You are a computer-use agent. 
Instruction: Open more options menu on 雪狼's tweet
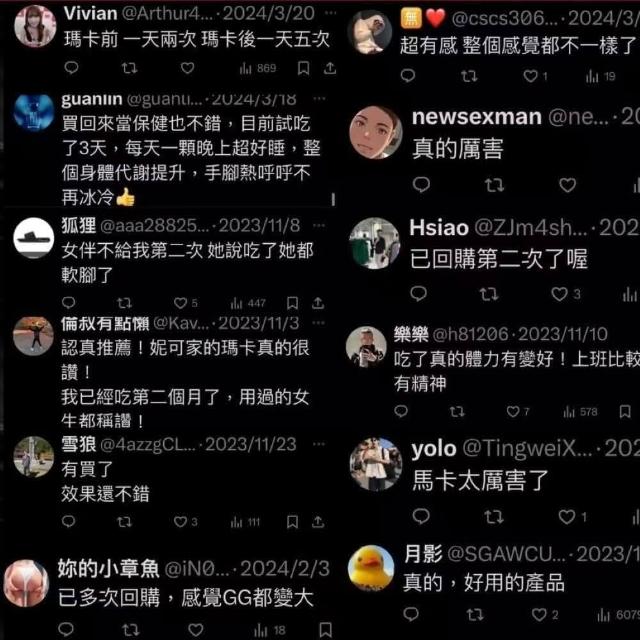319,444
